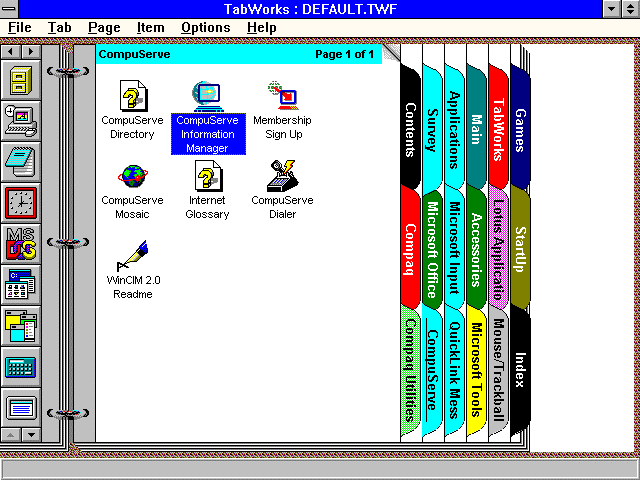Switch to the Mouse/Trackball tab
Image resolution: width=640 pixels, height=480 pixels.
click(499, 371)
